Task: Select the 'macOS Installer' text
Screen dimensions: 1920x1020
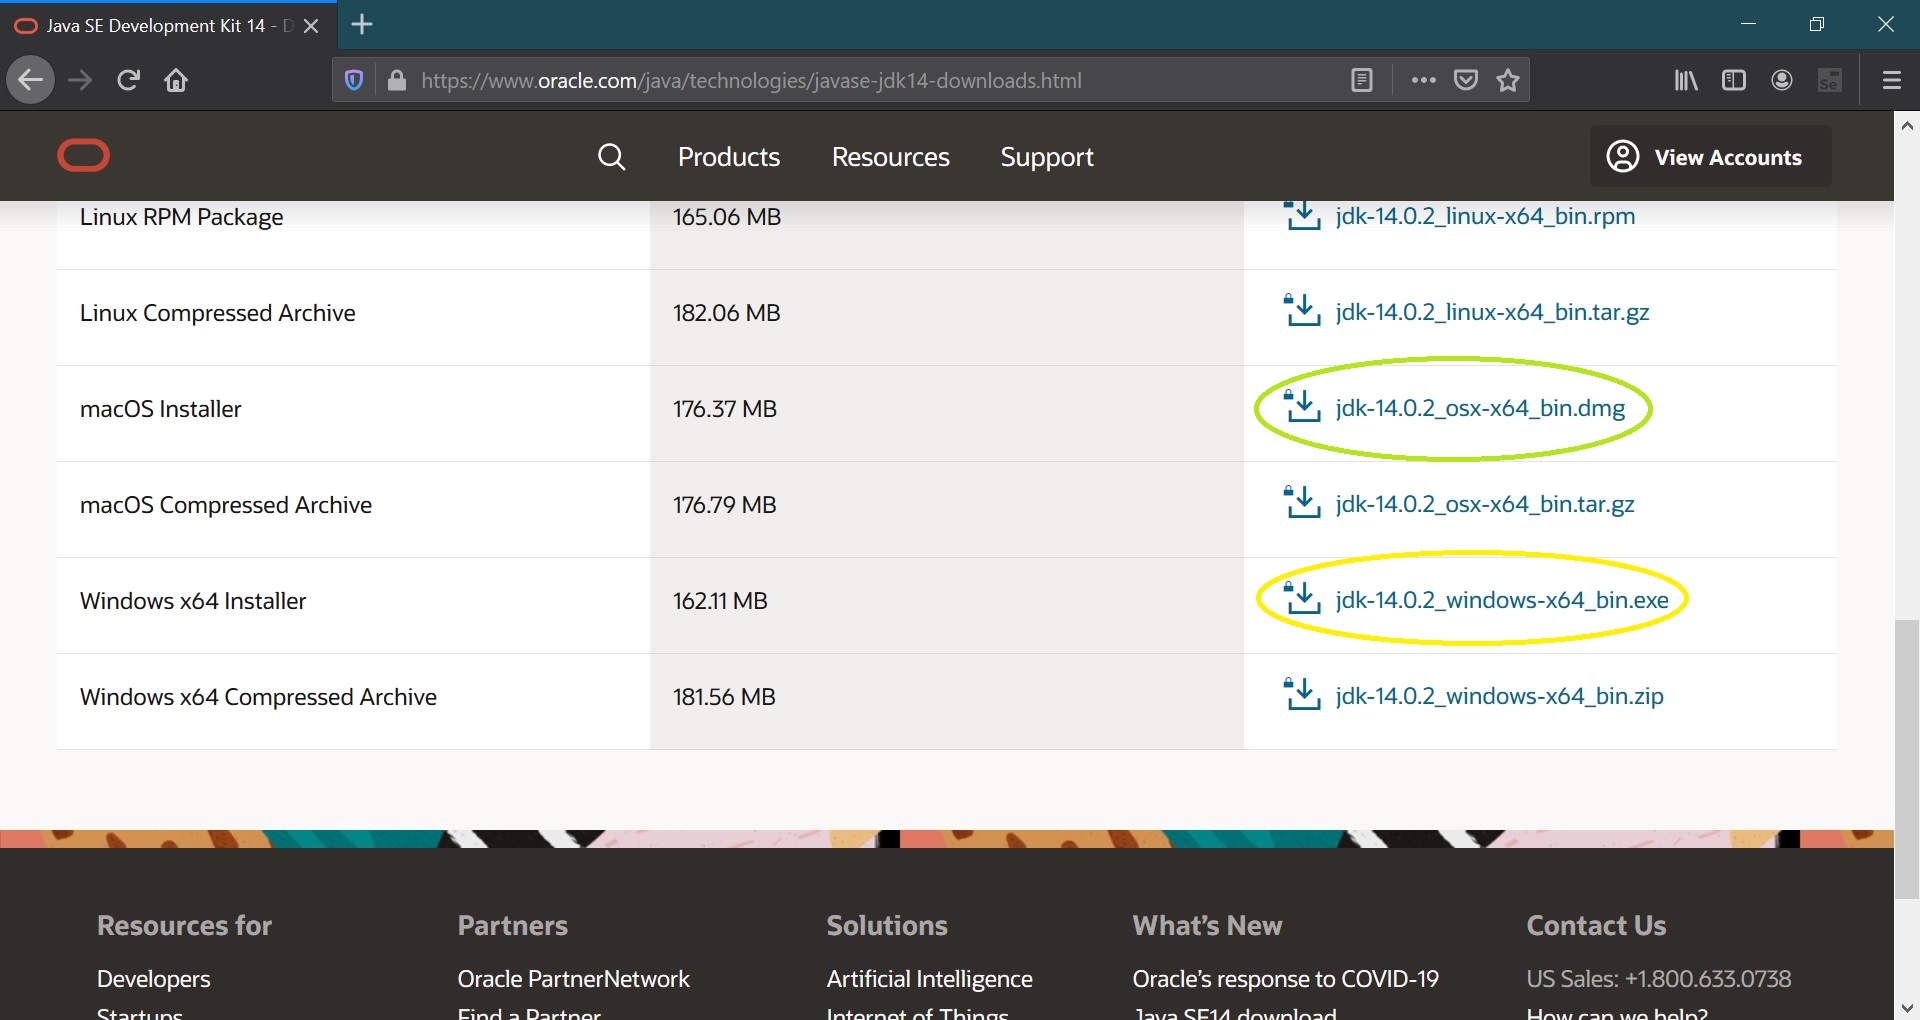Action: tap(161, 409)
